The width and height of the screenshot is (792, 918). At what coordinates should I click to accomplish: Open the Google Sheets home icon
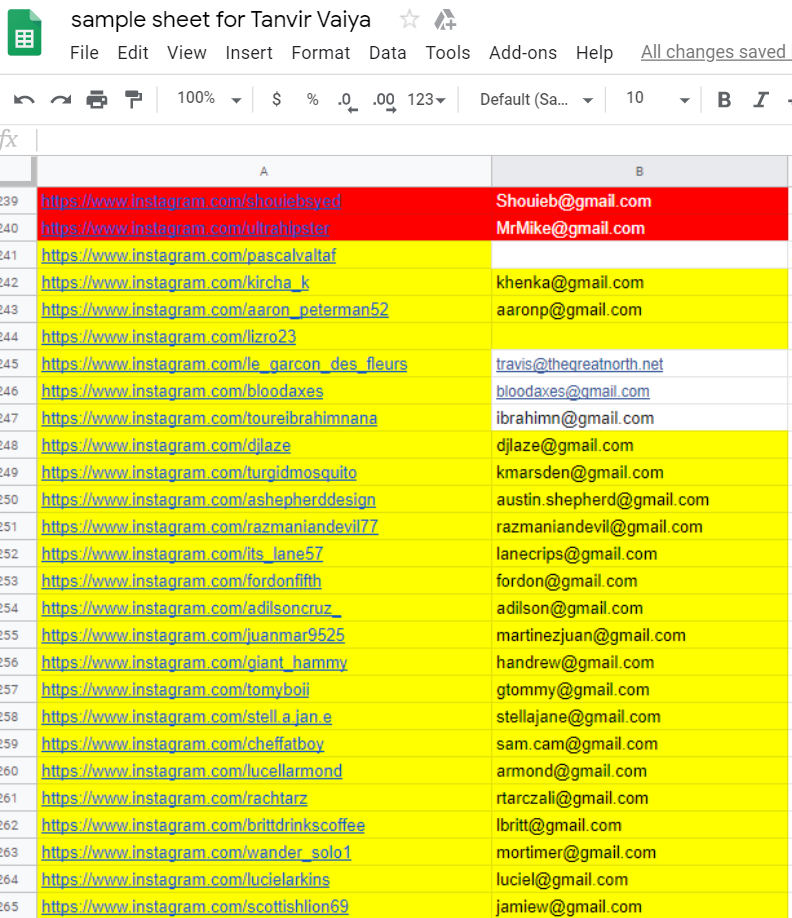(x=25, y=33)
